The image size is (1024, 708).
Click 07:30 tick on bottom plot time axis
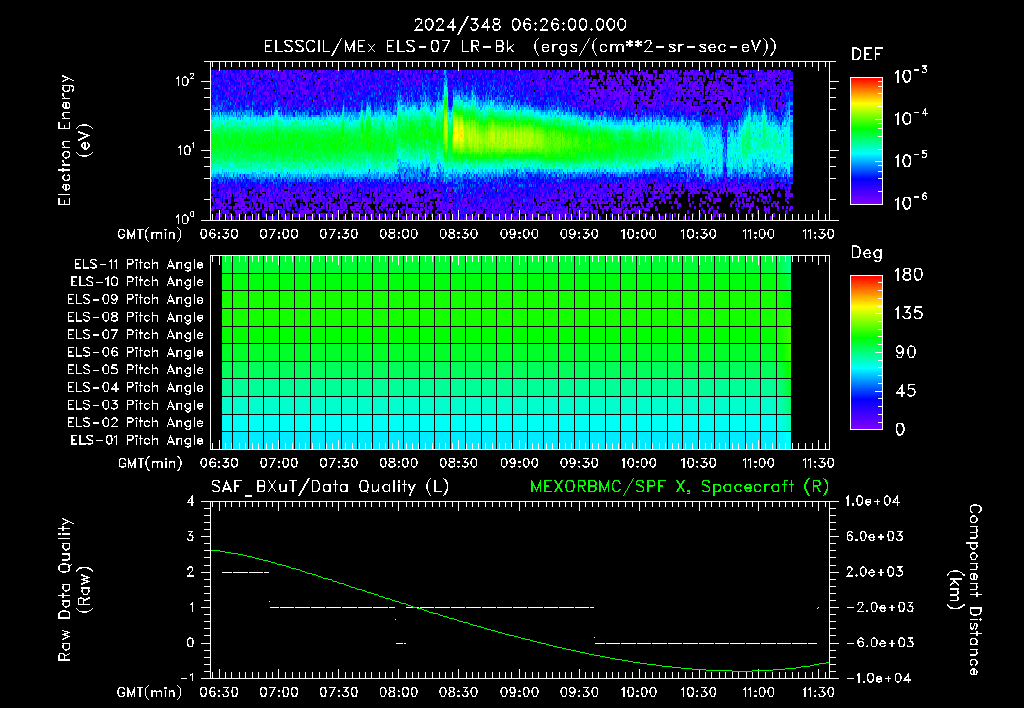[x=338, y=692]
